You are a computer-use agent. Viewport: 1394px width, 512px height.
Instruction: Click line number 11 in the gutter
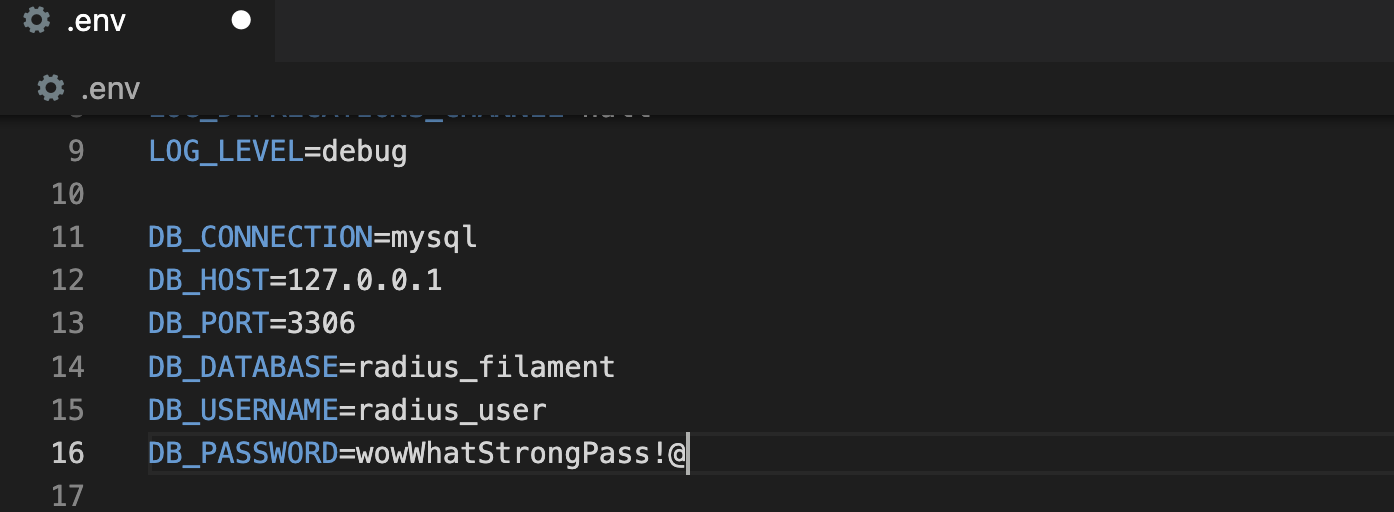click(67, 237)
